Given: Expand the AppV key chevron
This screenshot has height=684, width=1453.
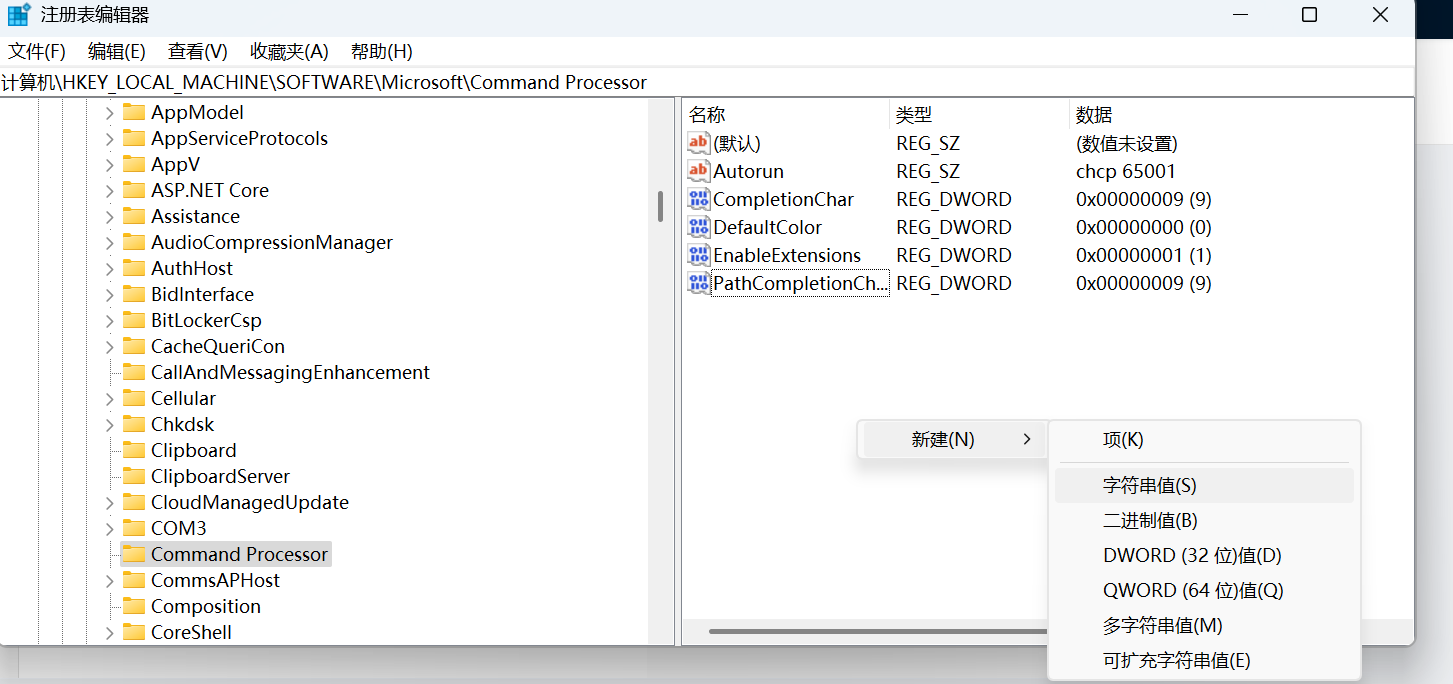Looking at the screenshot, I should (x=110, y=164).
